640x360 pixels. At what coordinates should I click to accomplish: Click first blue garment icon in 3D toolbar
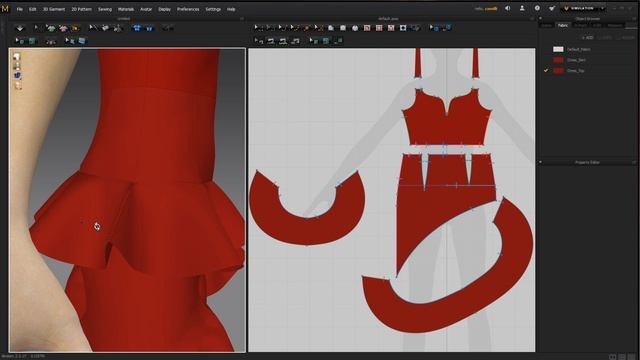tap(137, 28)
